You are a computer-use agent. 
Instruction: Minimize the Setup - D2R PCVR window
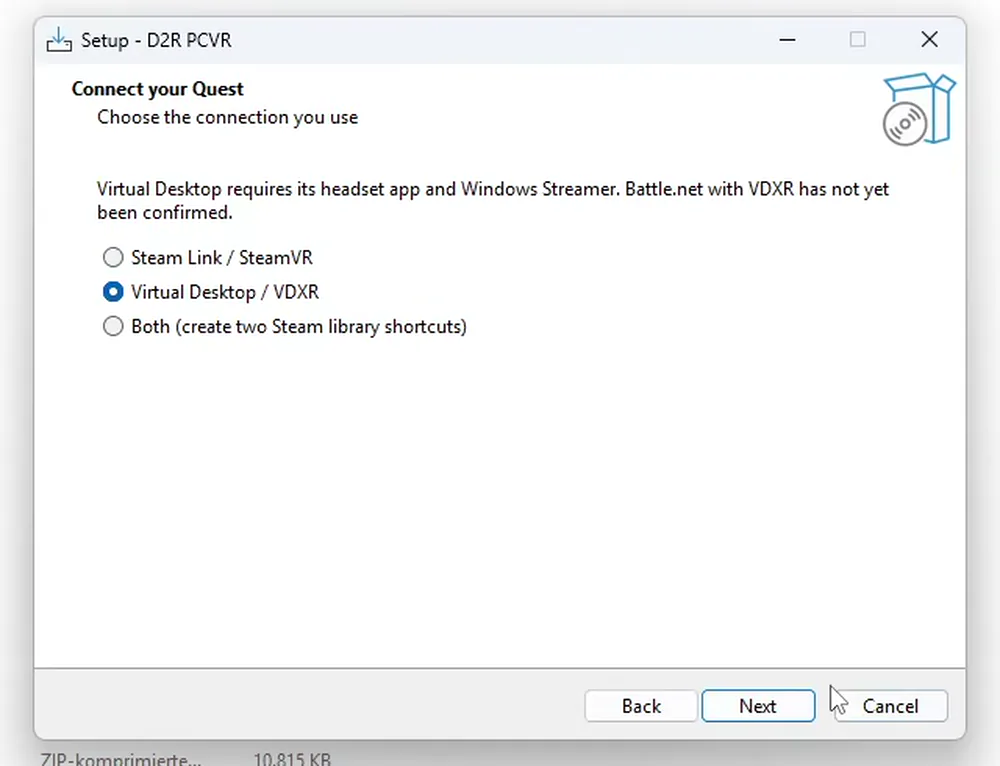click(x=788, y=40)
